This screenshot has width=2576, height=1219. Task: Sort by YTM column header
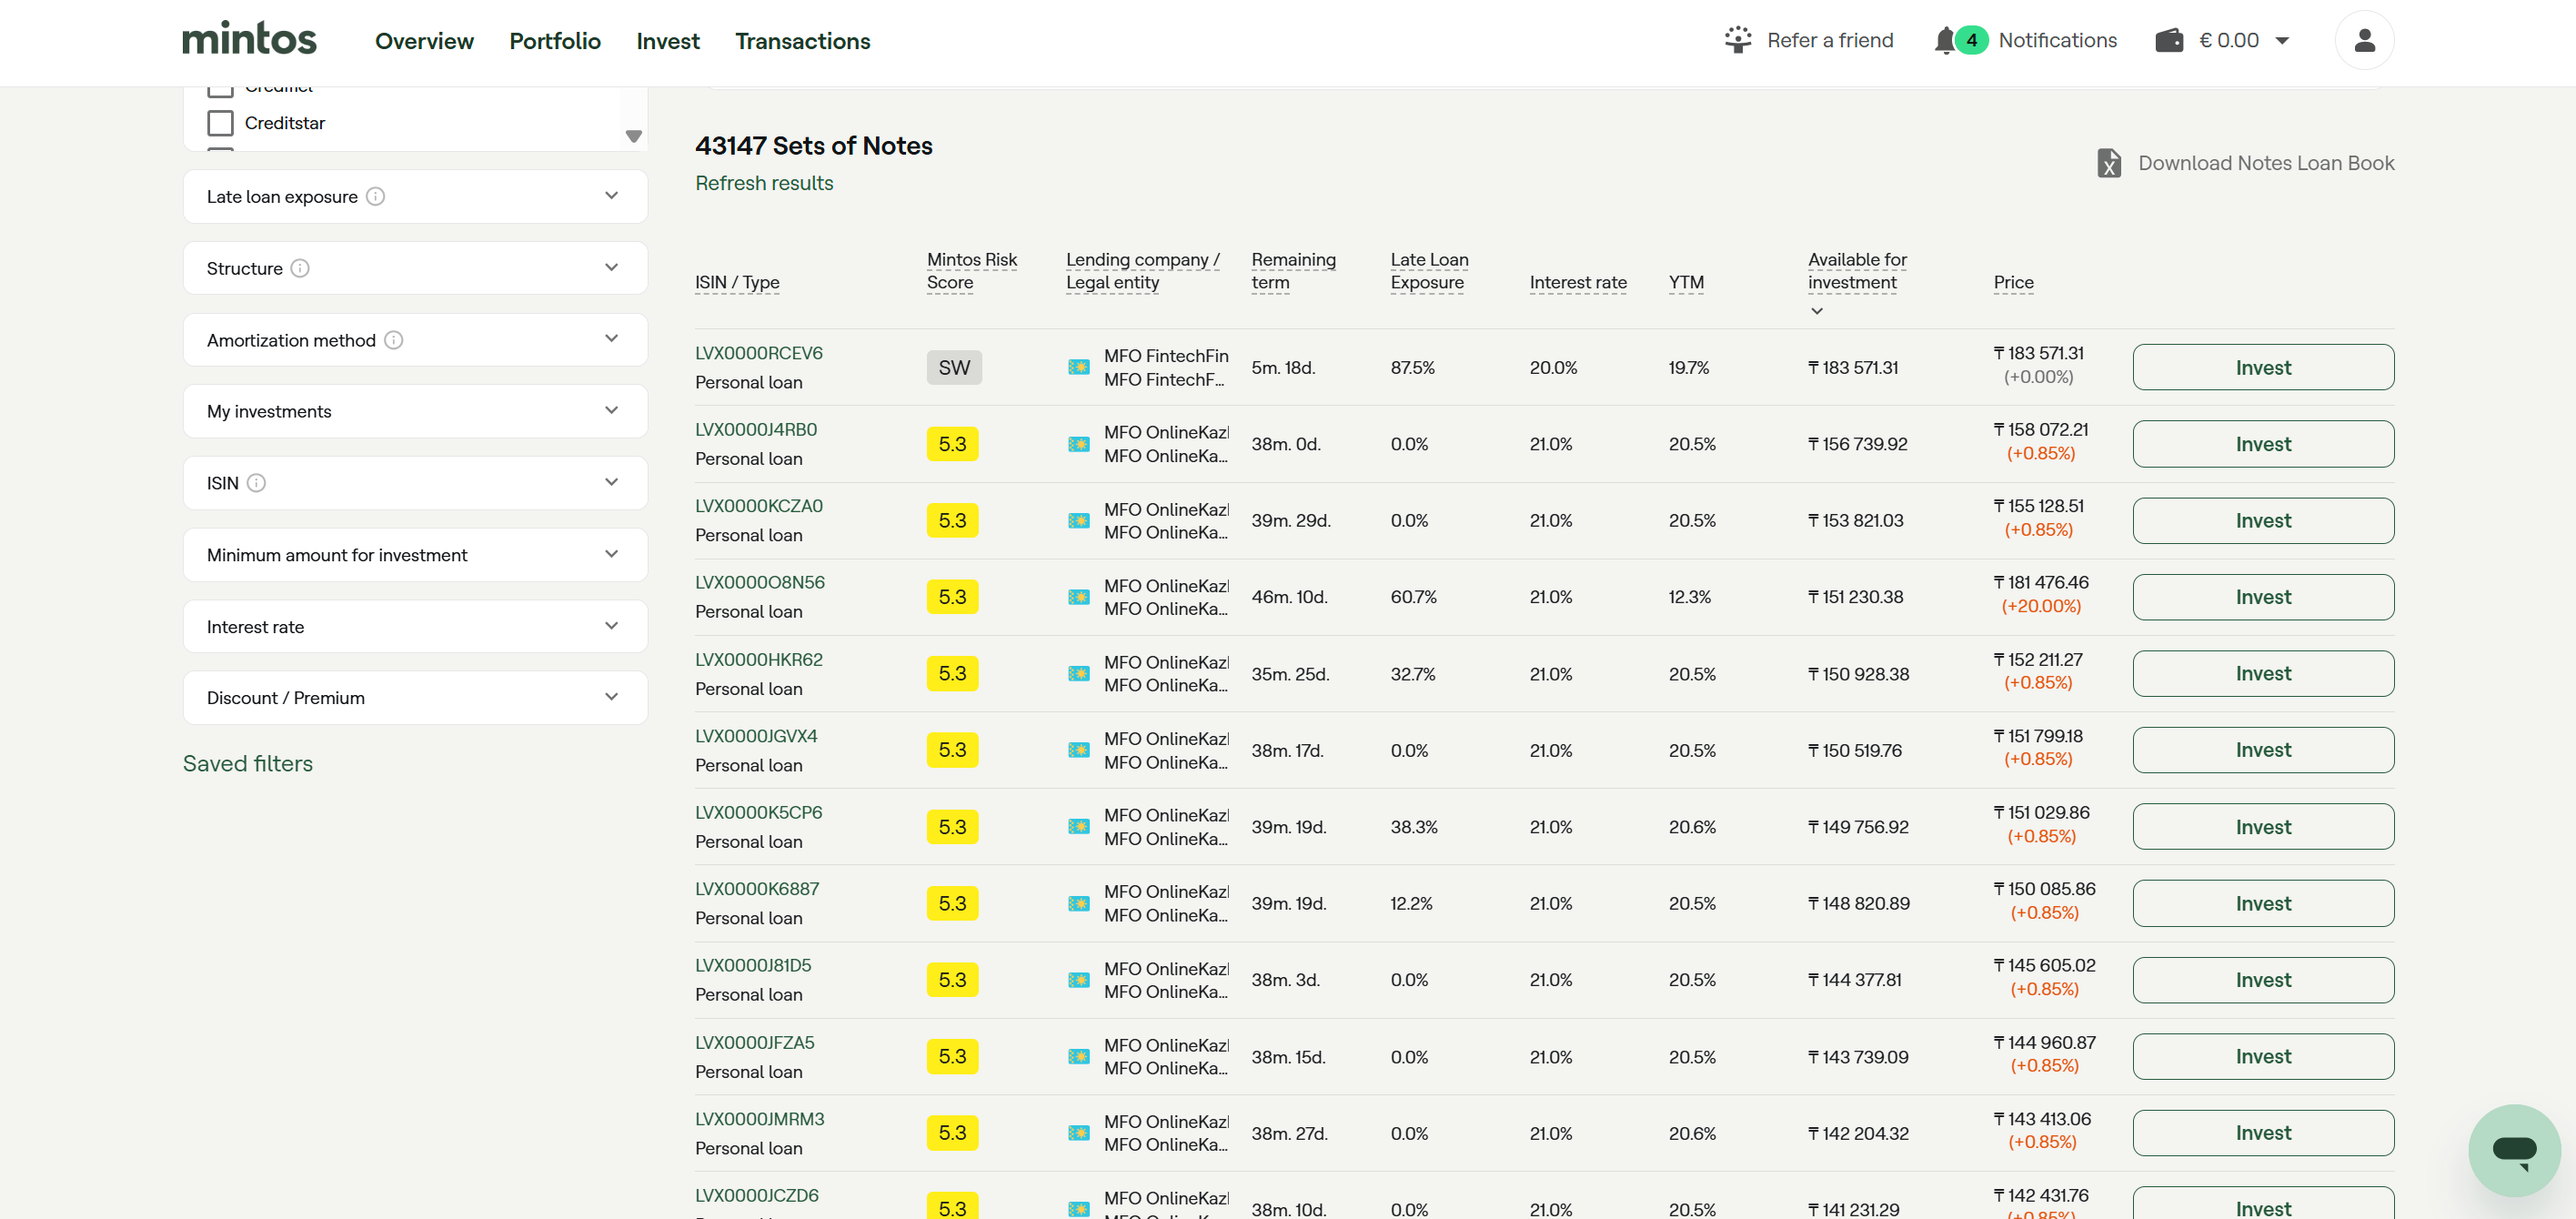click(1686, 282)
